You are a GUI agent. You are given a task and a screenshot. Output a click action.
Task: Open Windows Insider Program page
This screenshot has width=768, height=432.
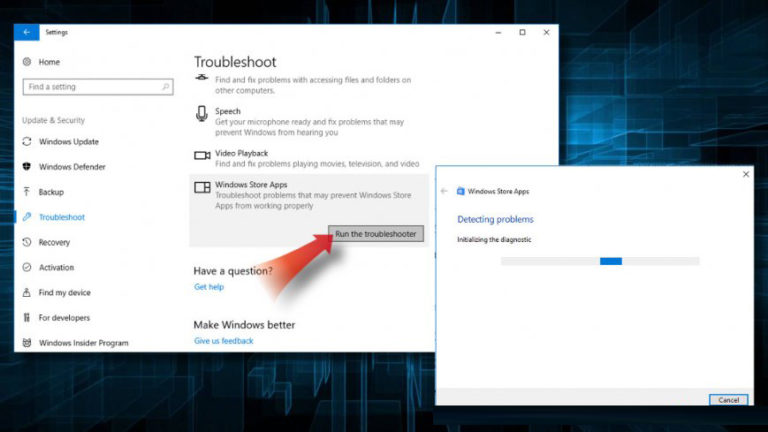[83, 343]
